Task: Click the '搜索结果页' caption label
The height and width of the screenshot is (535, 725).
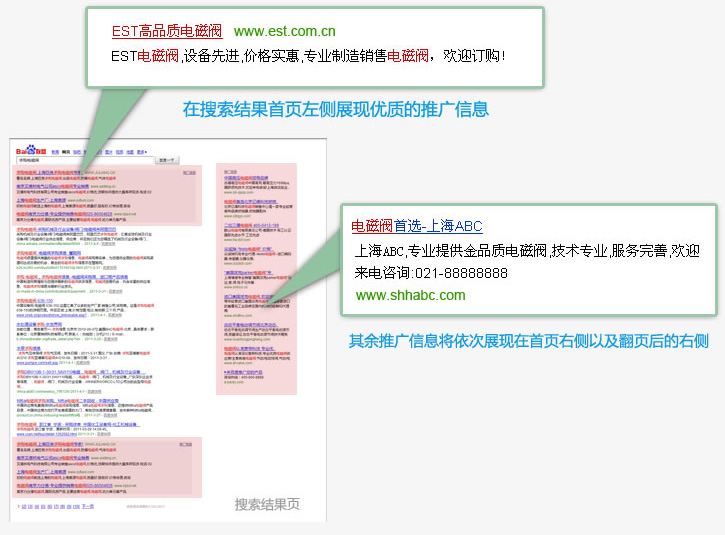Action: click(x=267, y=504)
